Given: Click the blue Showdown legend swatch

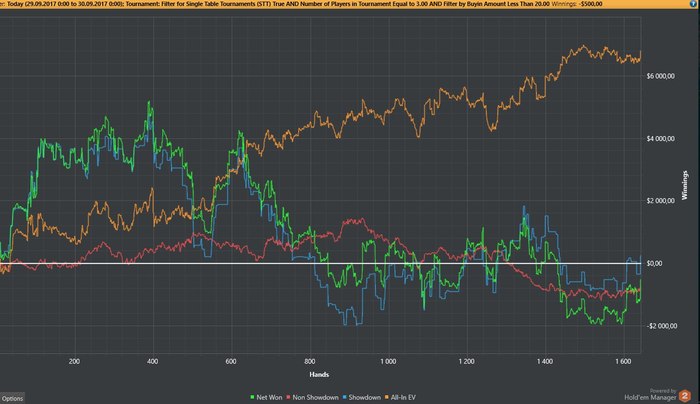Looking at the screenshot, I should point(345,397).
